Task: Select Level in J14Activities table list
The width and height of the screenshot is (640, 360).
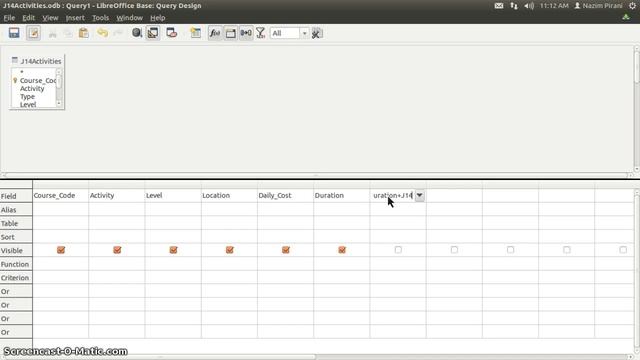Action: 28,104
